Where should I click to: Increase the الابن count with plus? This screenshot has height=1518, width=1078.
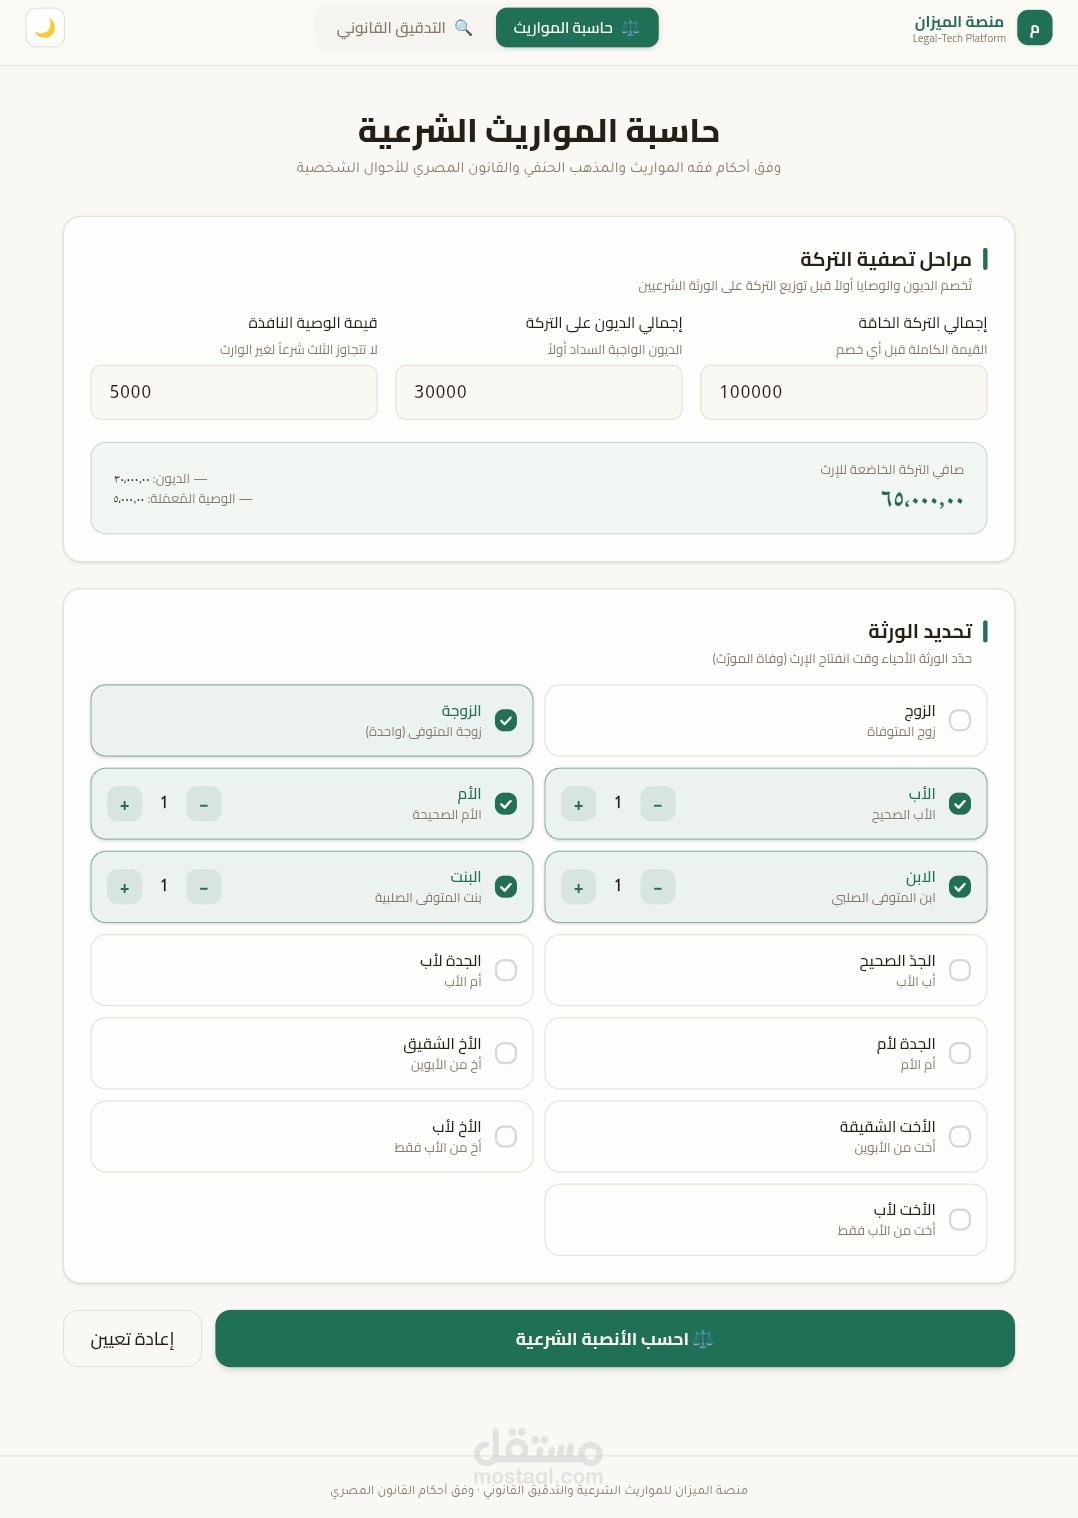coord(578,887)
